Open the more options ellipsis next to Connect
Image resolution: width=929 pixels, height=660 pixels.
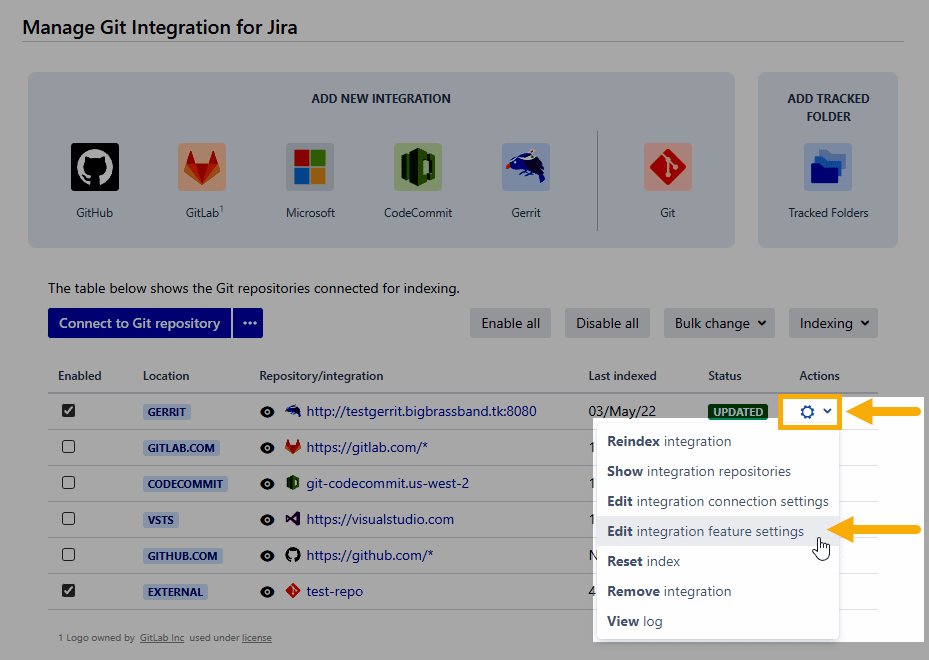click(248, 323)
